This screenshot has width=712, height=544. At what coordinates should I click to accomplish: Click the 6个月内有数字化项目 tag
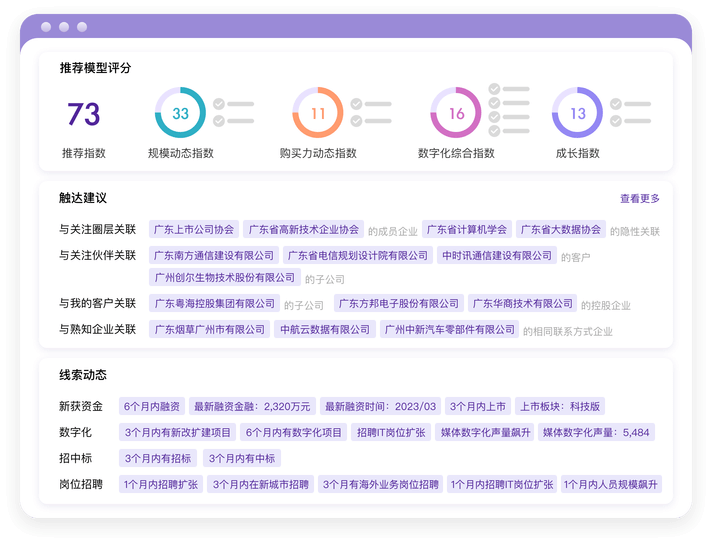(293, 432)
